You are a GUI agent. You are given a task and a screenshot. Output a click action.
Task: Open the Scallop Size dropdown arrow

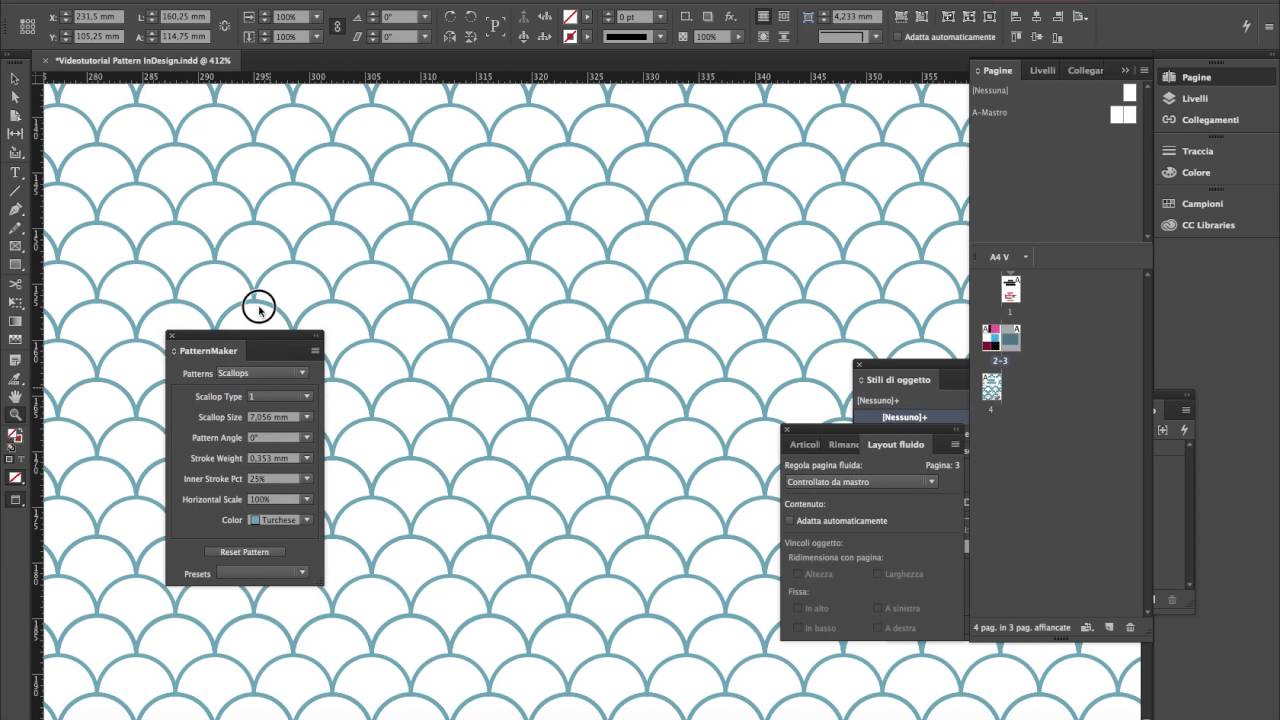307,417
